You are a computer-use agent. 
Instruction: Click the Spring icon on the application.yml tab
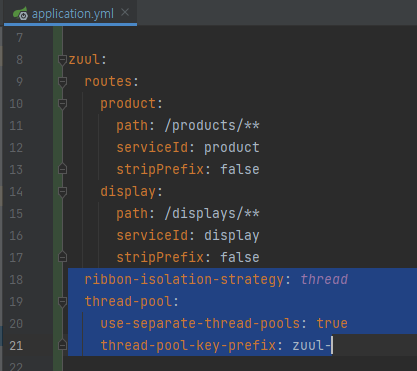pyautogui.click(x=20, y=13)
